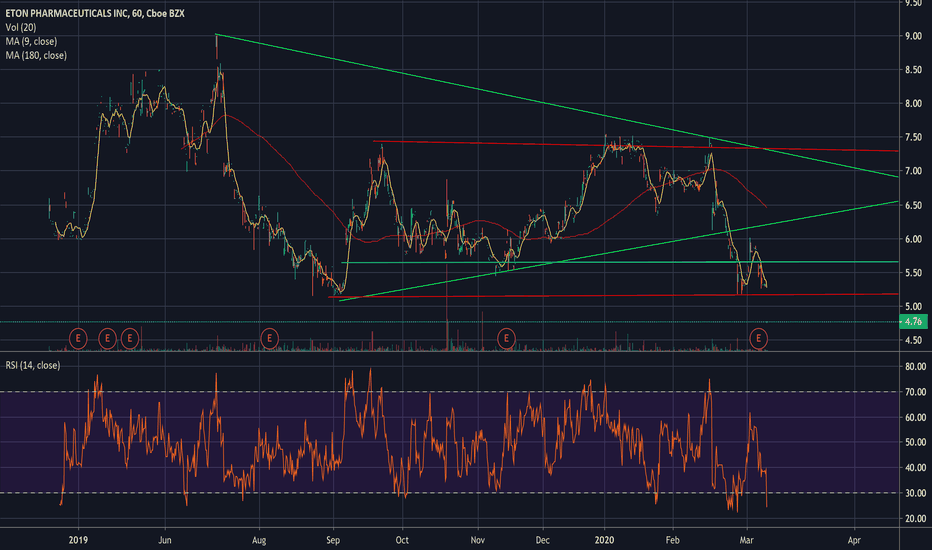The image size is (932, 550).
Task: Click the earnings marker above the 2019 label
Action: point(78,339)
